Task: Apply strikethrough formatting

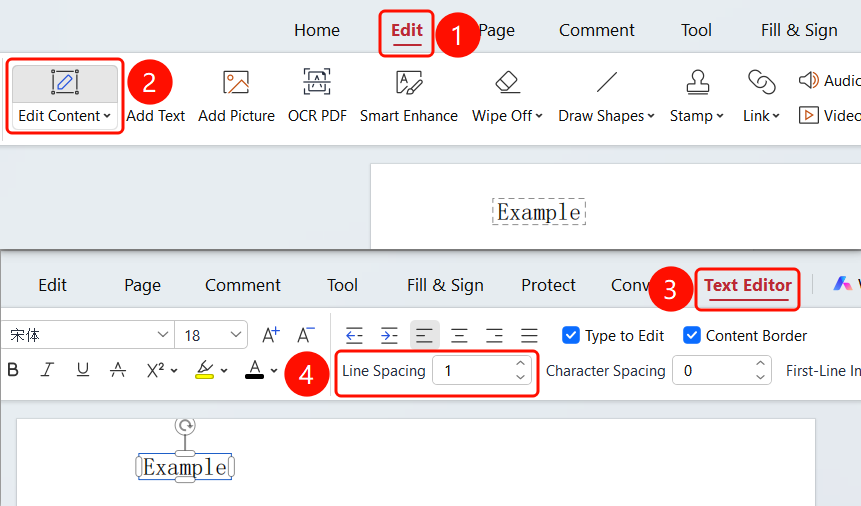Action: click(118, 370)
